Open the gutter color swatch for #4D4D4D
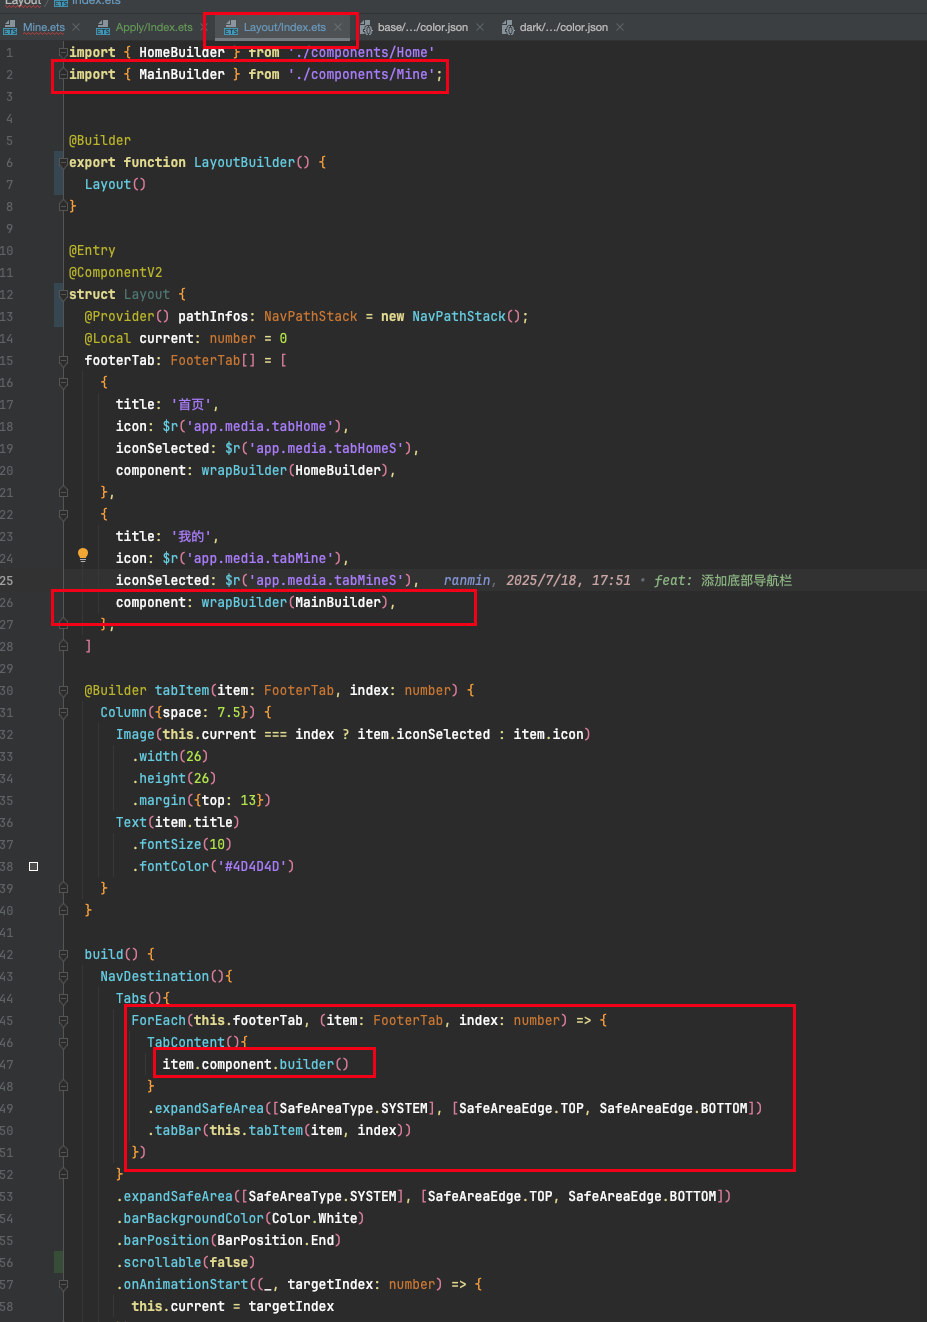927x1322 pixels. coord(33,866)
